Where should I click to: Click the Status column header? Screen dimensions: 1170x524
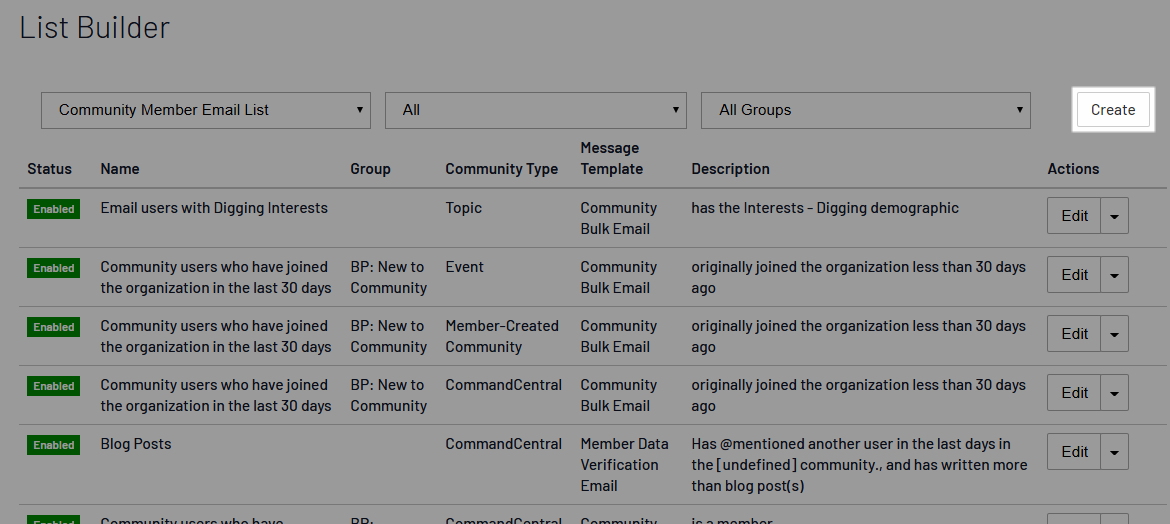(x=49, y=169)
